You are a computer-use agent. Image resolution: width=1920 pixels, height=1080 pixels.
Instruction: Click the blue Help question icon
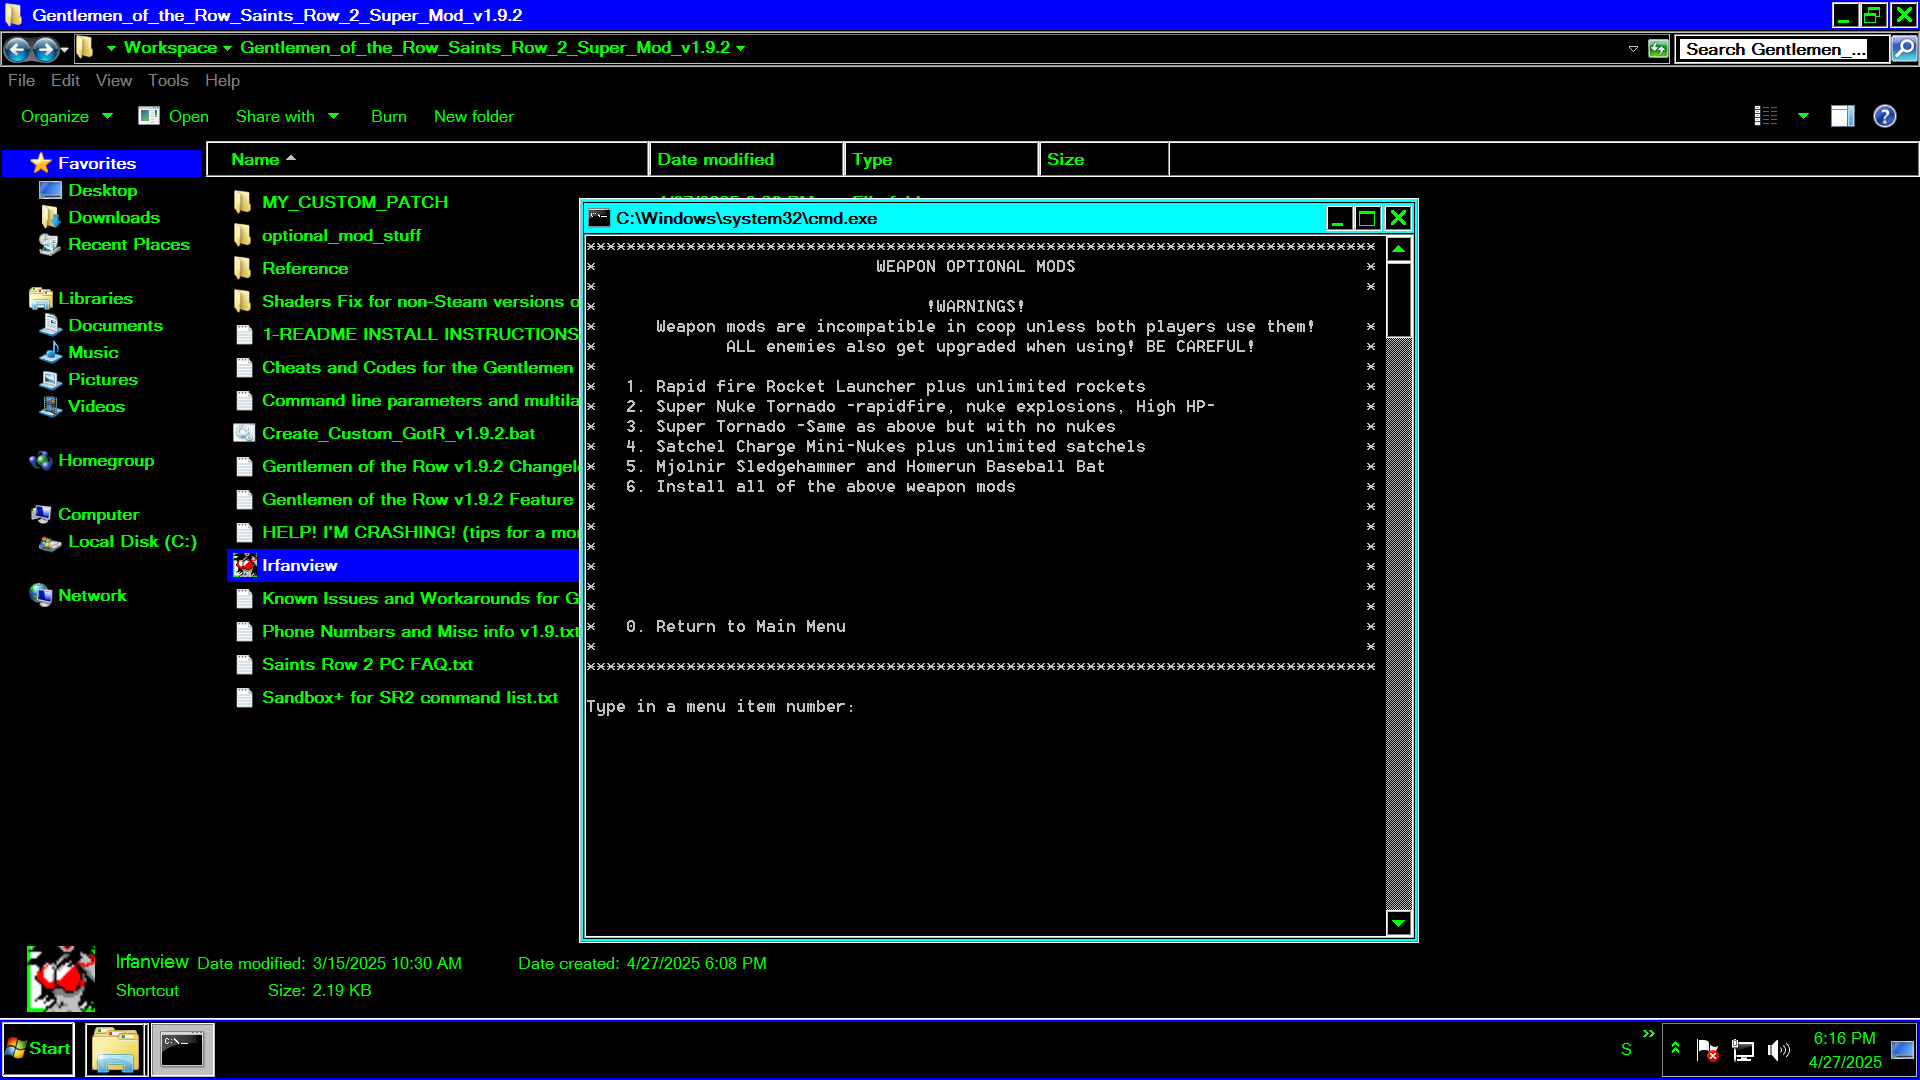pyautogui.click(x=1885, y=116)
